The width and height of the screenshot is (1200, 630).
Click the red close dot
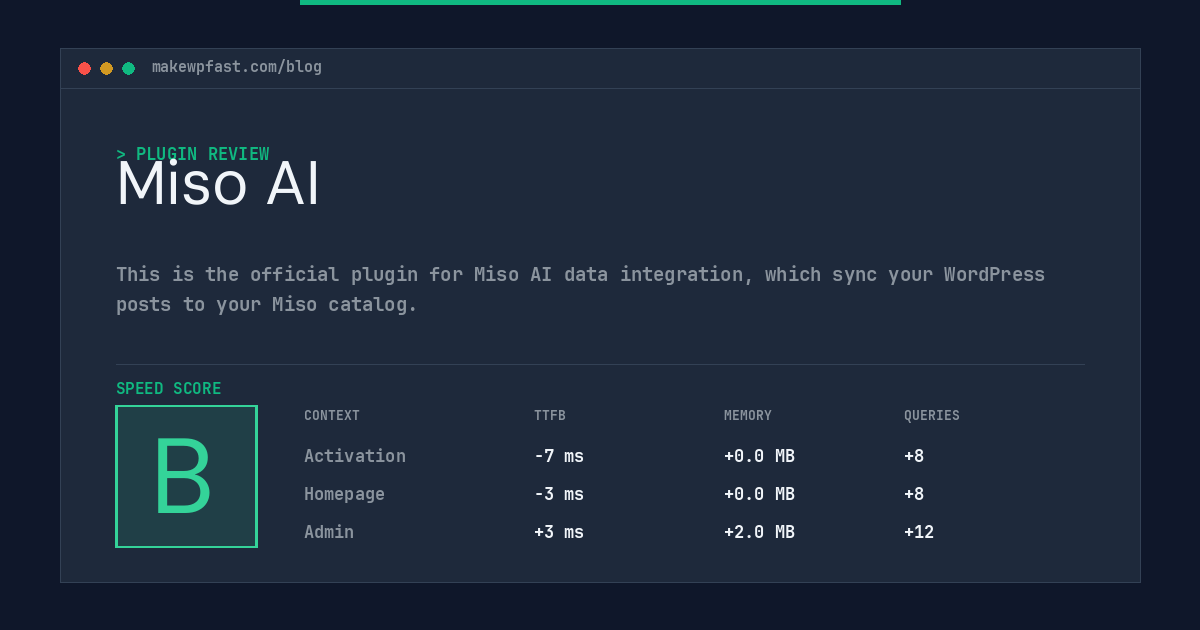(x=84, y=68)
